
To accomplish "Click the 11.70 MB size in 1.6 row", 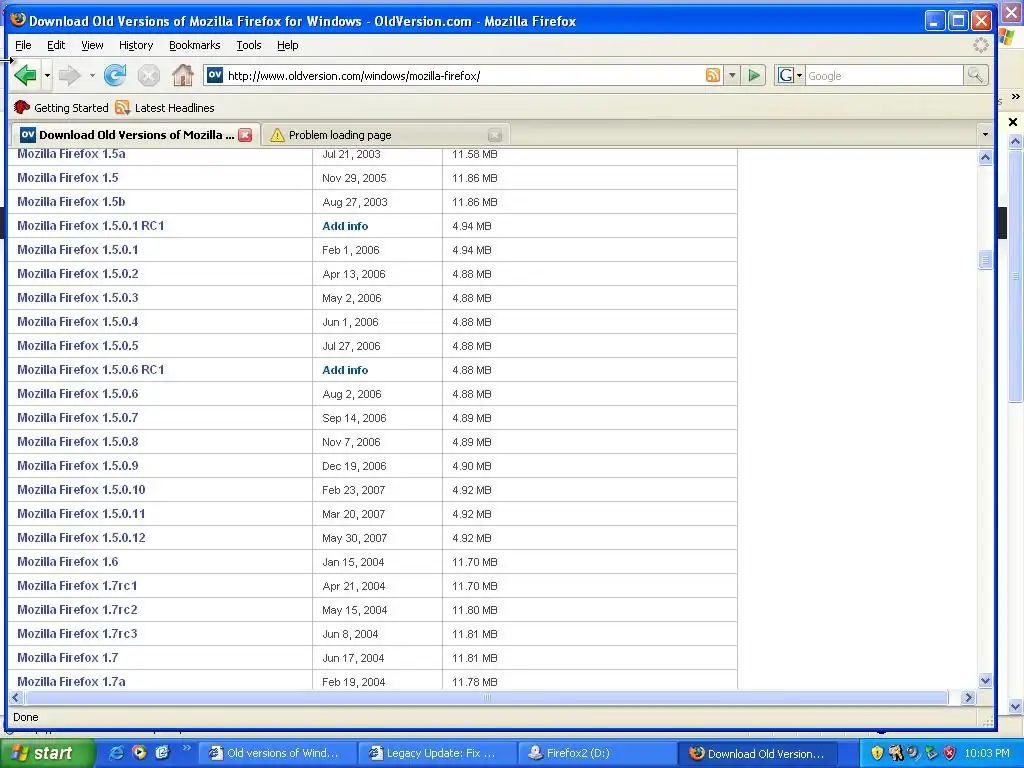I will pyautogui.click(x=475, y=562).
